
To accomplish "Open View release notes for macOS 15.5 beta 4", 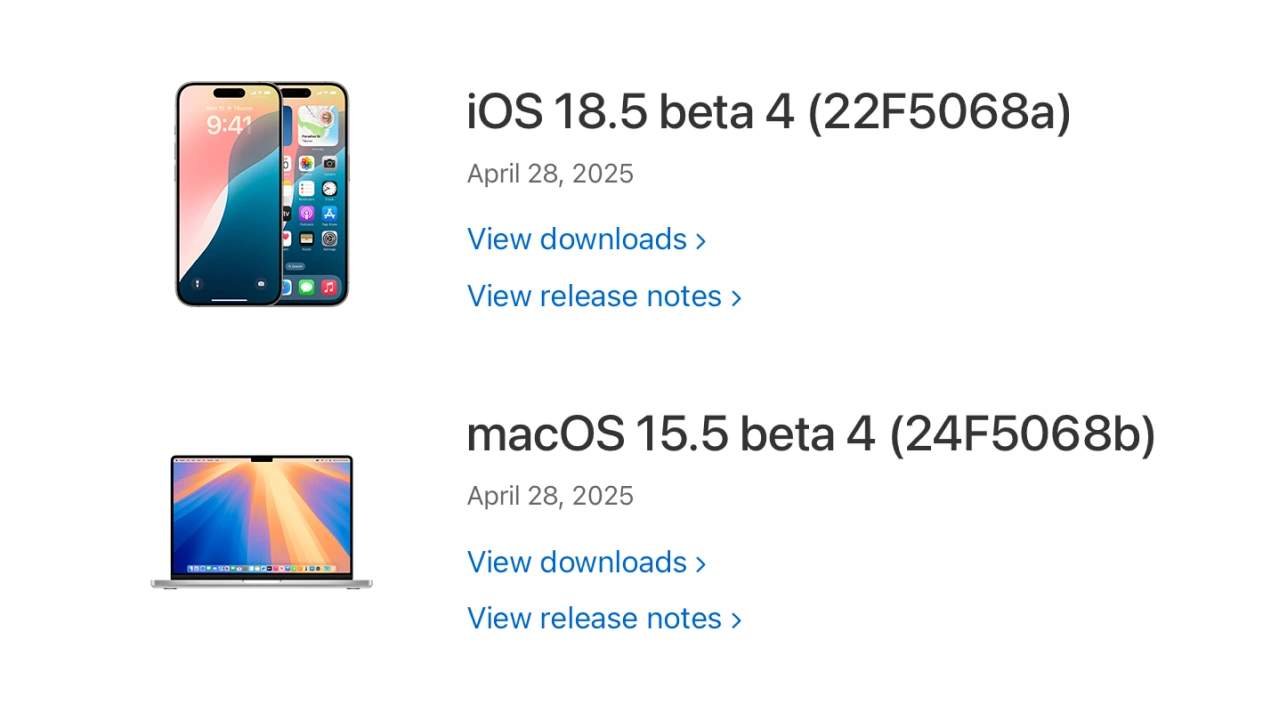I will 594,619.
